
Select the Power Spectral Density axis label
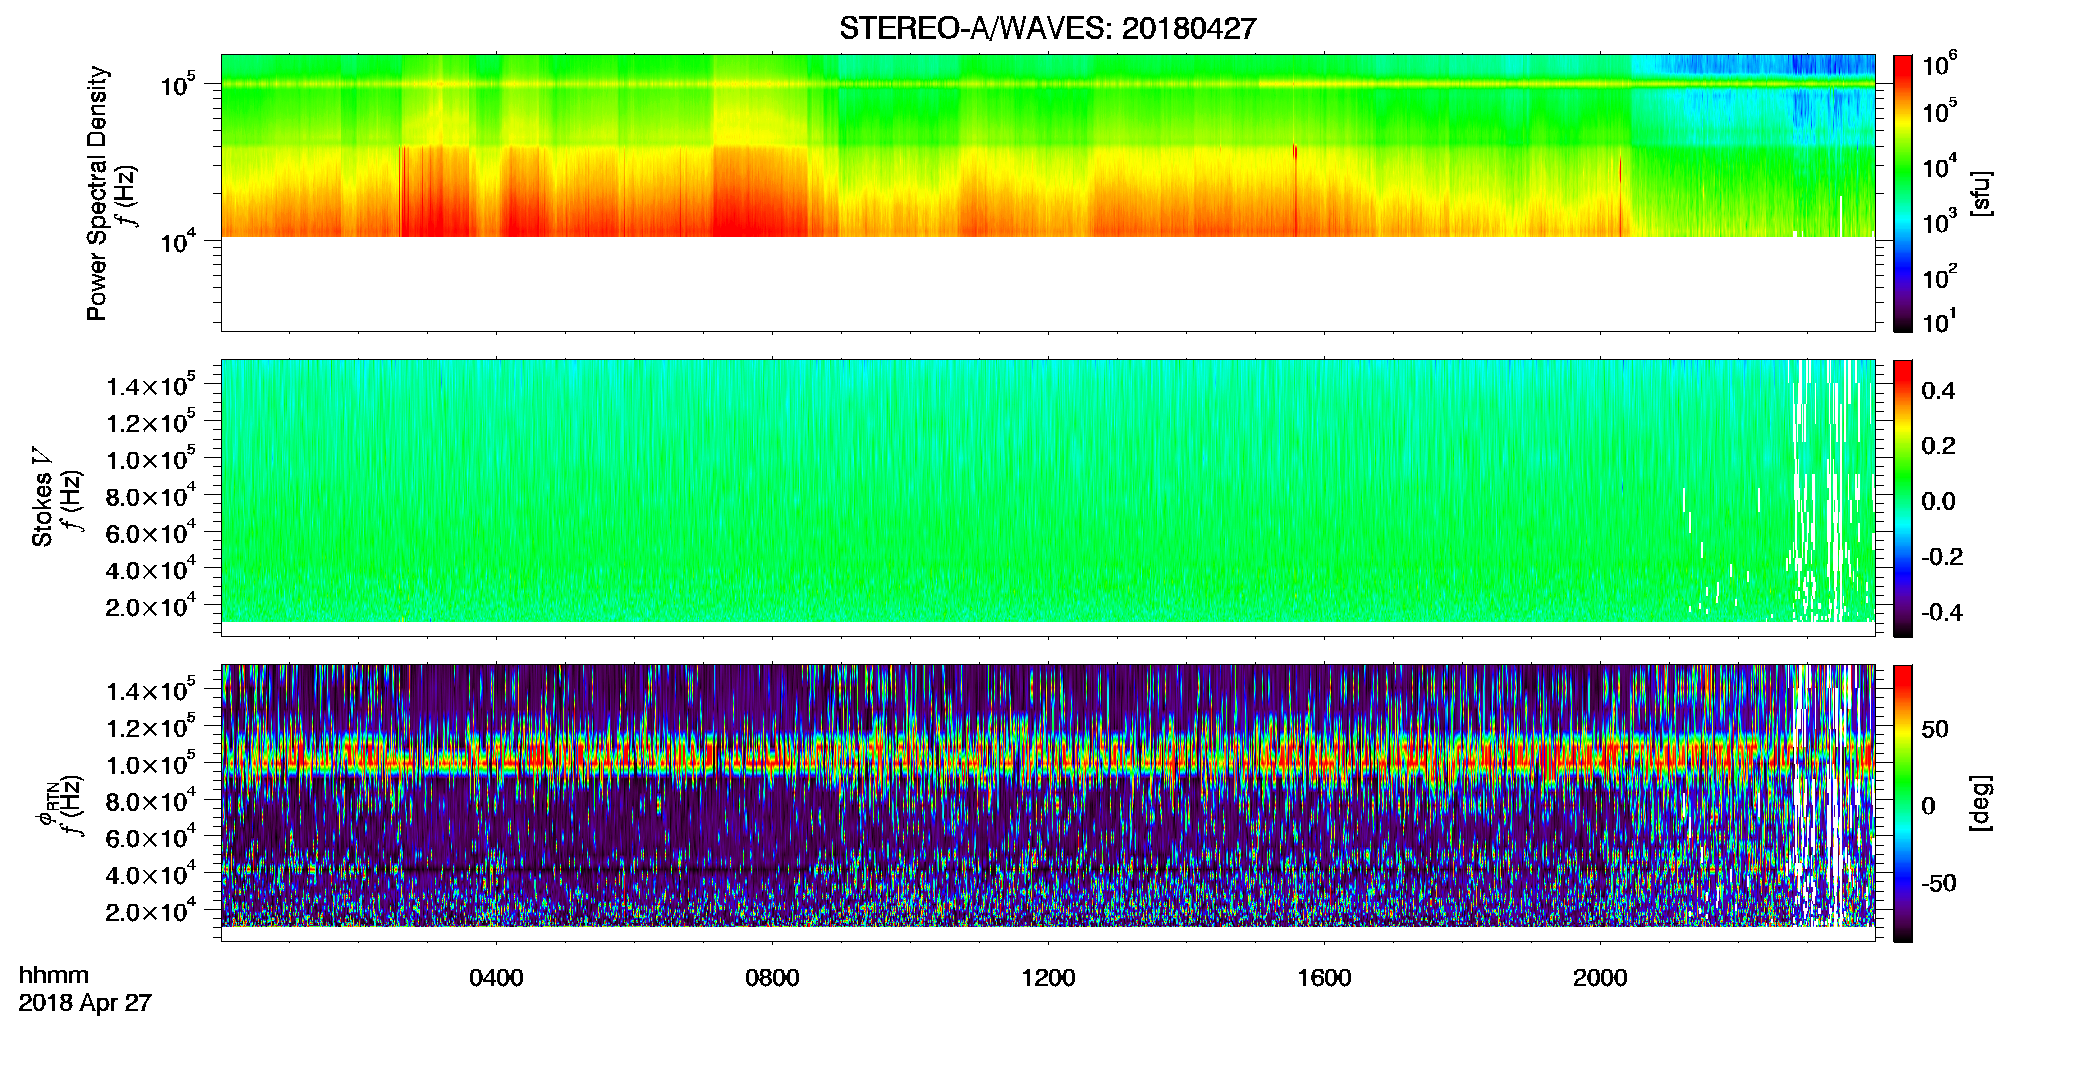[x=97, y=193]
